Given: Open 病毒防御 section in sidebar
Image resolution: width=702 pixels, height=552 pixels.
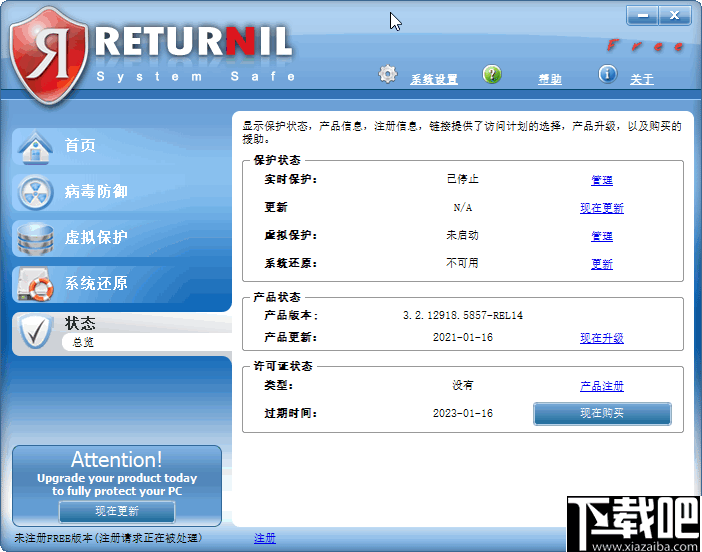Looking at the screenshot, I should click(x=122, y=192).
